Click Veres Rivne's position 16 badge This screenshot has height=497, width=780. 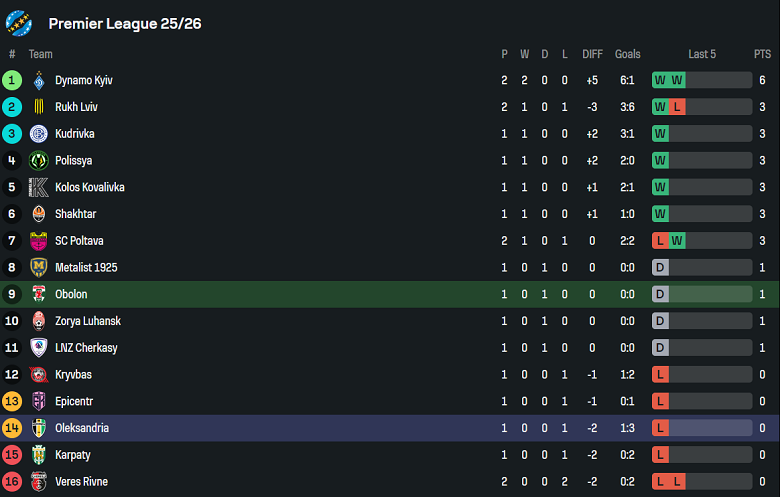(x=12, y=482)
